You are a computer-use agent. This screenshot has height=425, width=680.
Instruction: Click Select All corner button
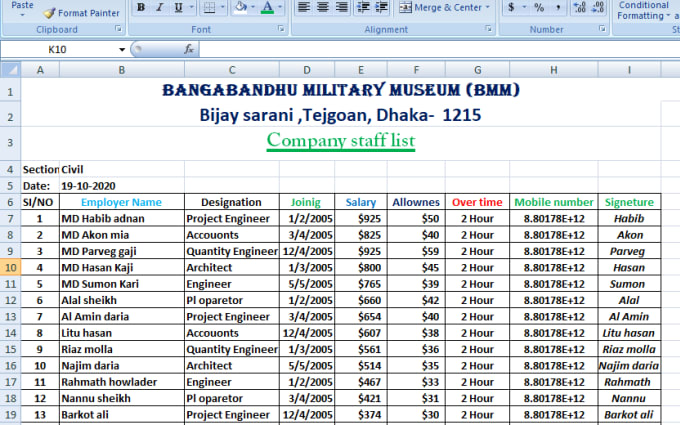[x=10, y=69]
